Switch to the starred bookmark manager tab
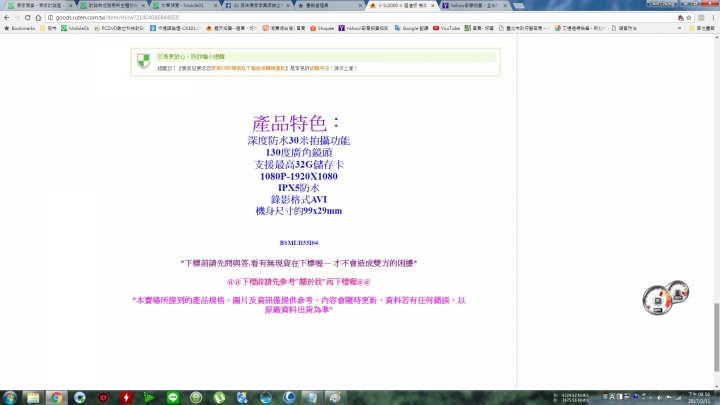 pos(330,6)
